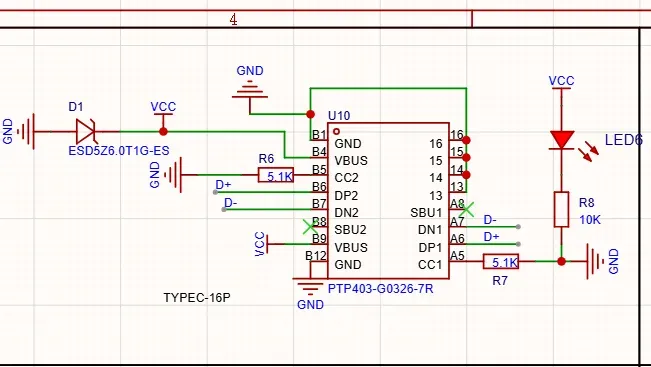Click the R6 designator label
This screenshot has height=367, width=651.
tap(266, 159)
